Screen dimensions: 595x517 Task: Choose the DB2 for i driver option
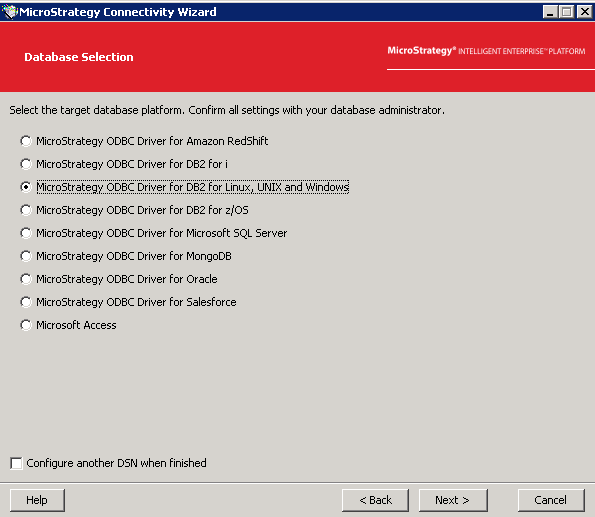click(124, 164)
